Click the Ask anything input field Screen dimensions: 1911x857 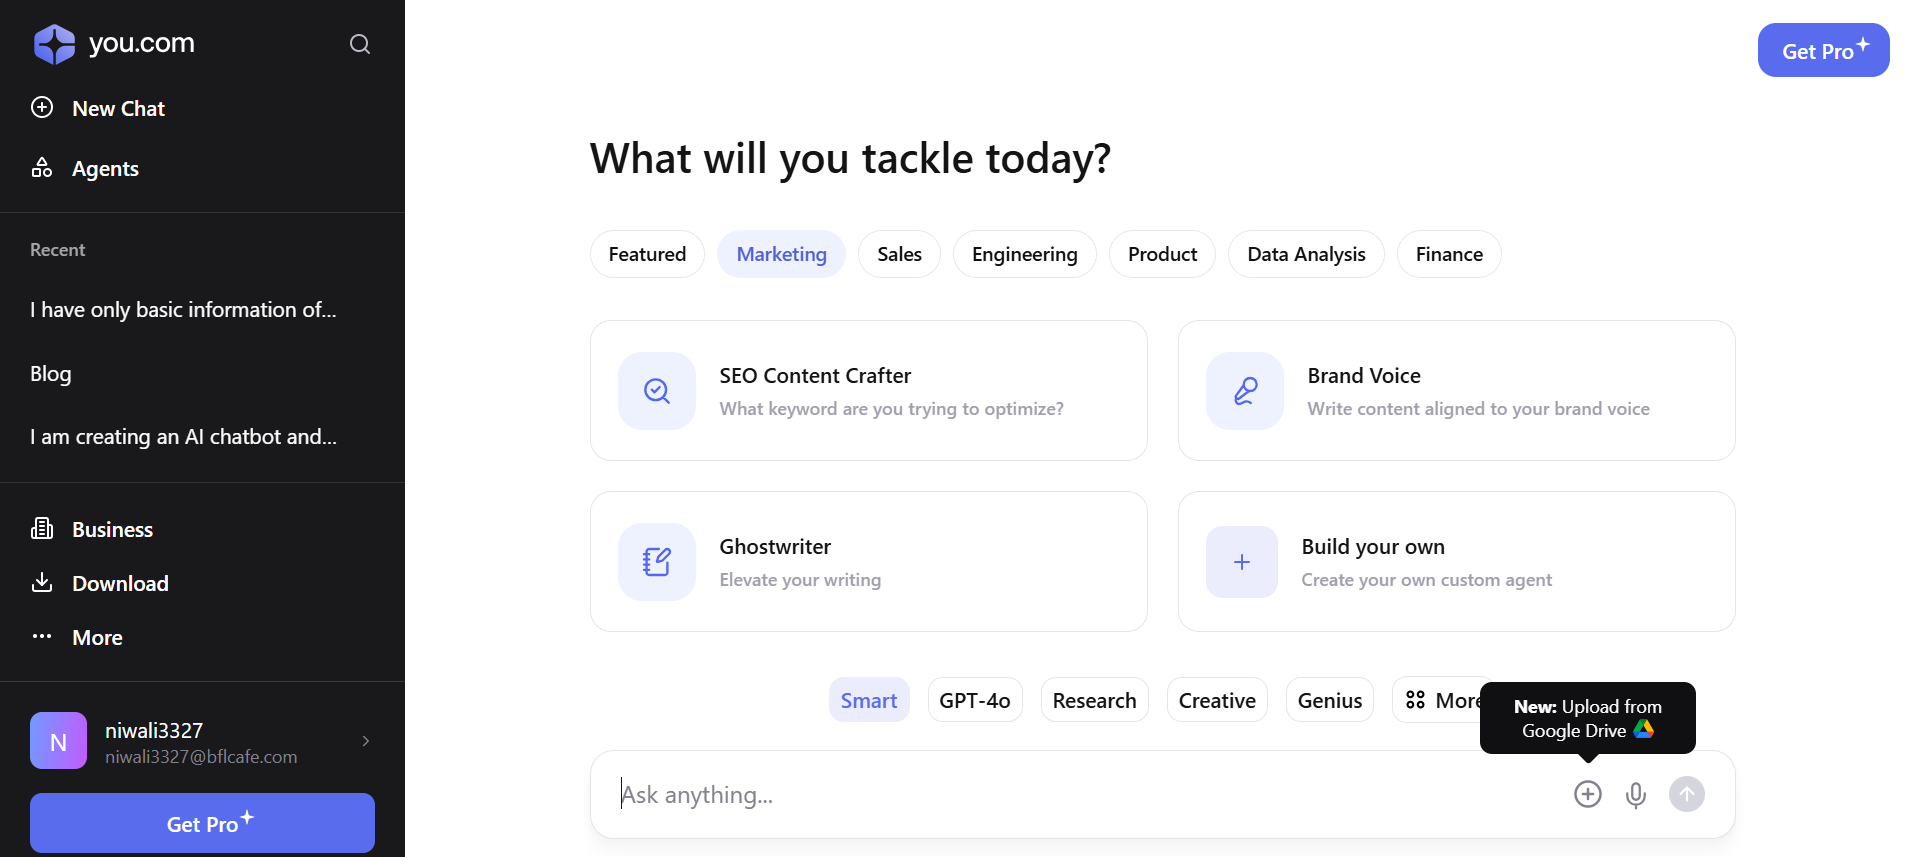pos(1080,795)
